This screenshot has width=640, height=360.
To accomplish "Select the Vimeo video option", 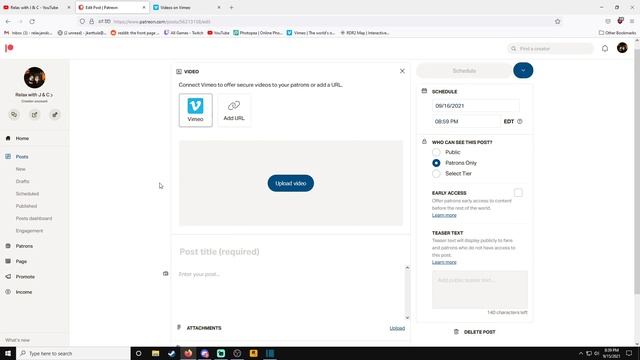I will 196,110.
